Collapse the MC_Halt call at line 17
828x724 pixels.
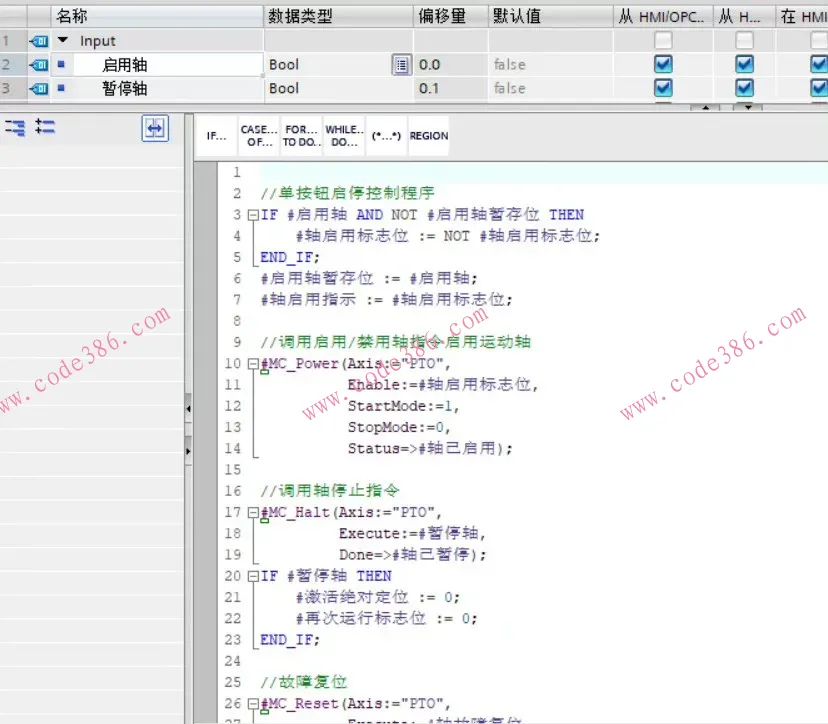253,512
